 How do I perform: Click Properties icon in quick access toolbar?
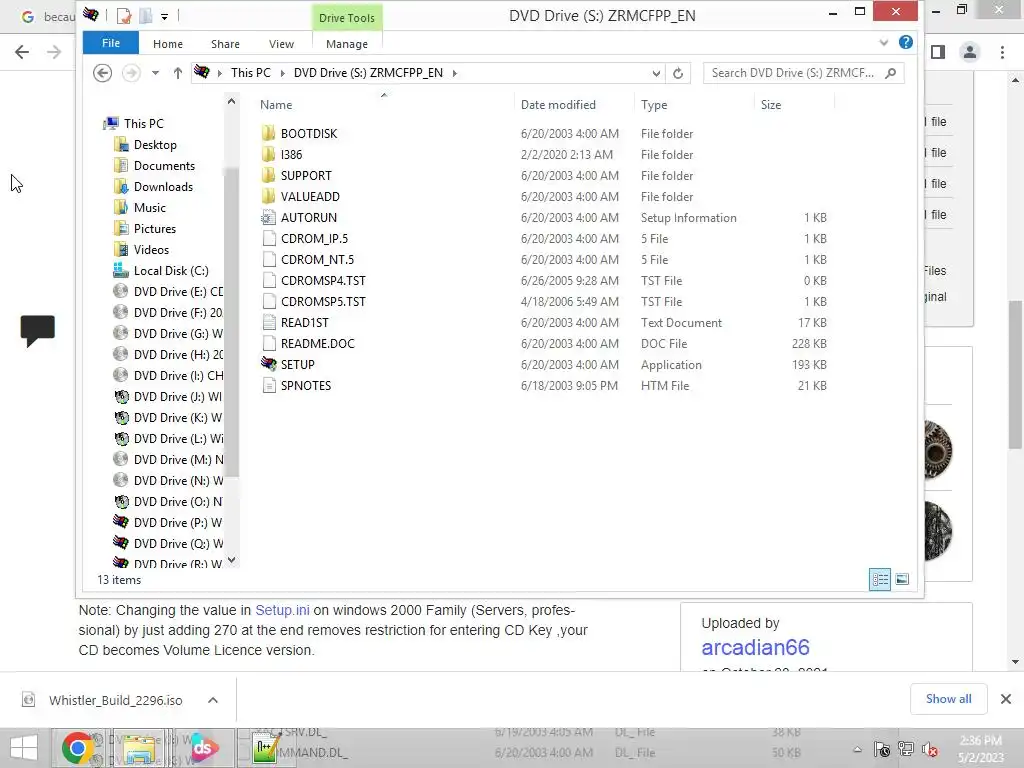pos(123,16)
